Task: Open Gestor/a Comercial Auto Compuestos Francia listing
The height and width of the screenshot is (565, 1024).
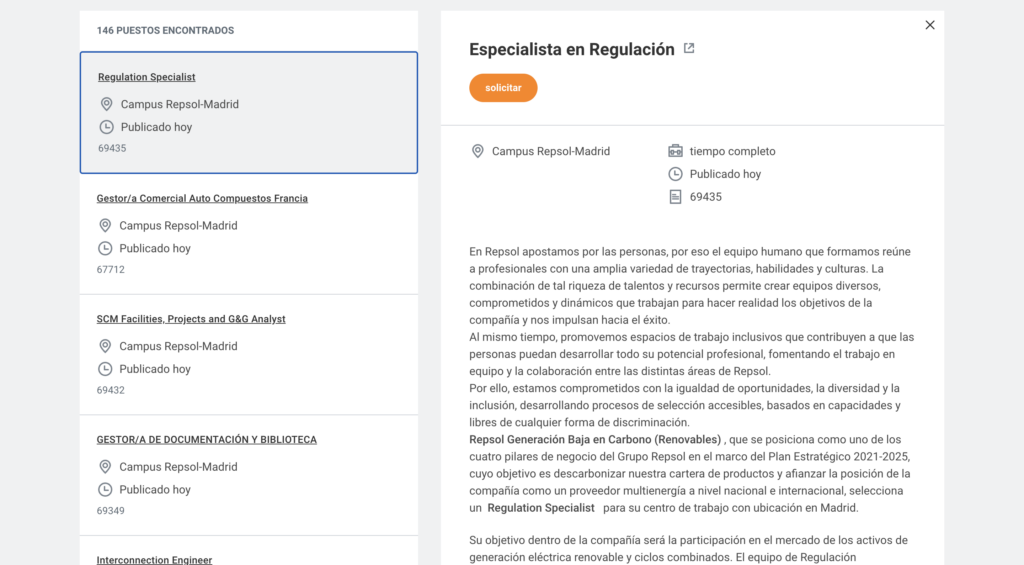Action: [x=202, y=198]
